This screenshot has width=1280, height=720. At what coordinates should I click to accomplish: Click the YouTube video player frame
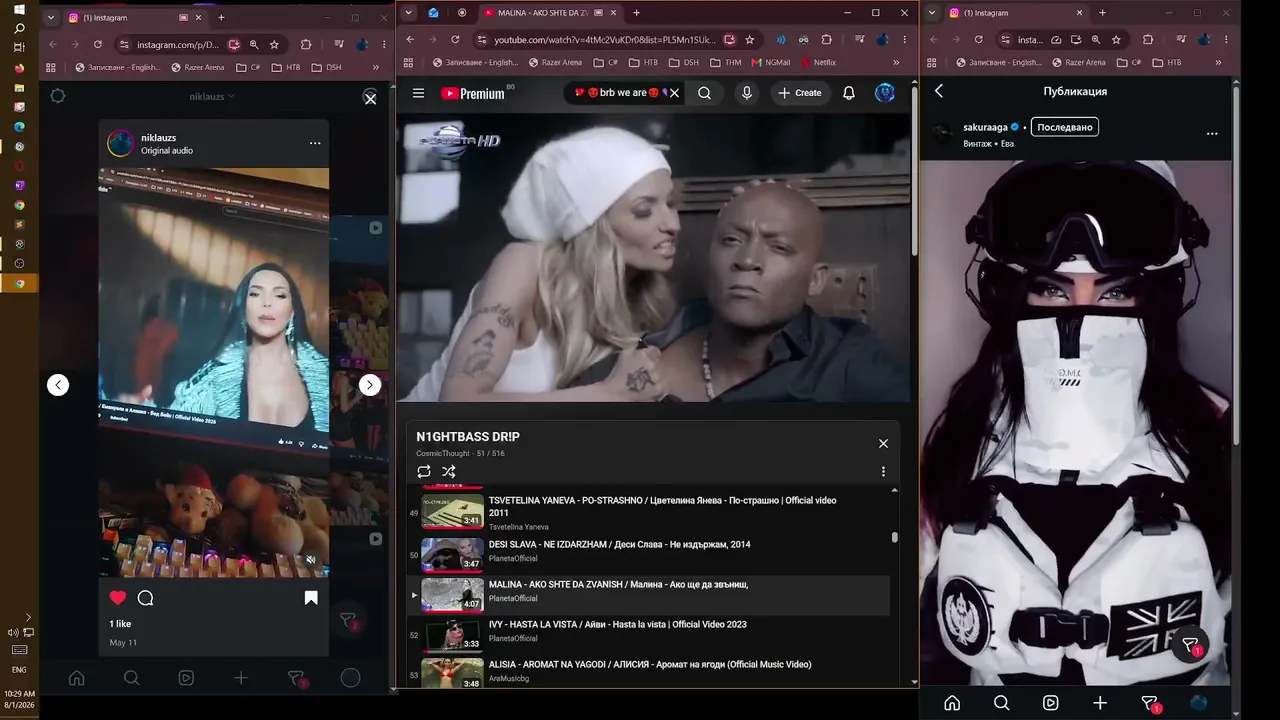[654, 257]
